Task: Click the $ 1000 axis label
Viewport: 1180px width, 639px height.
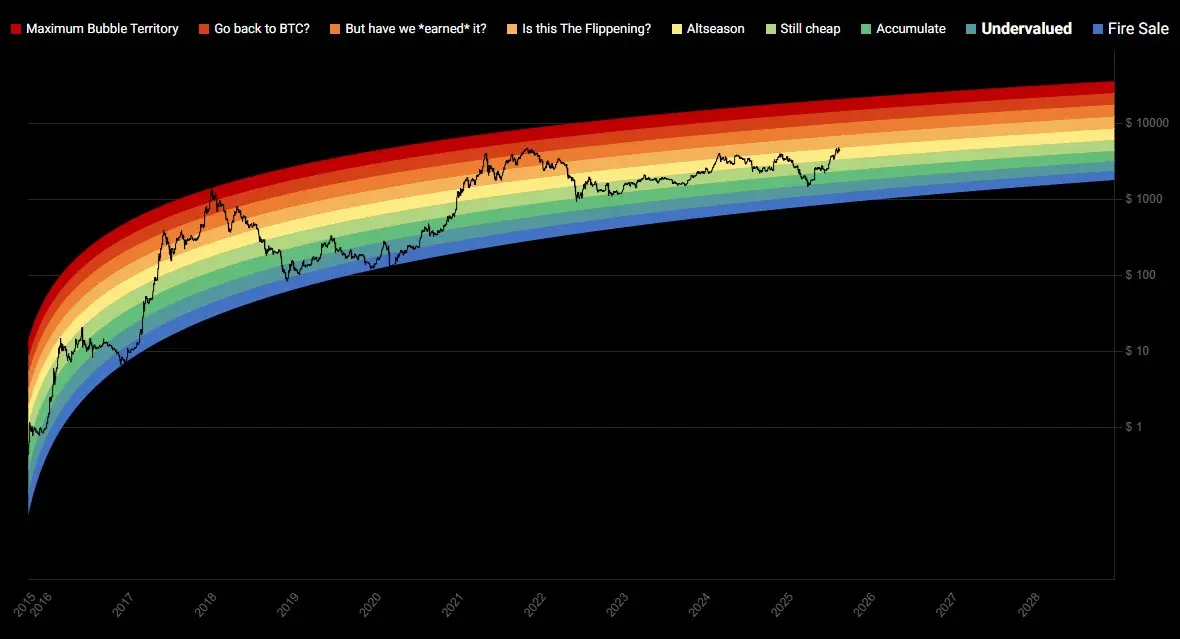Action: pos(1144,199)
